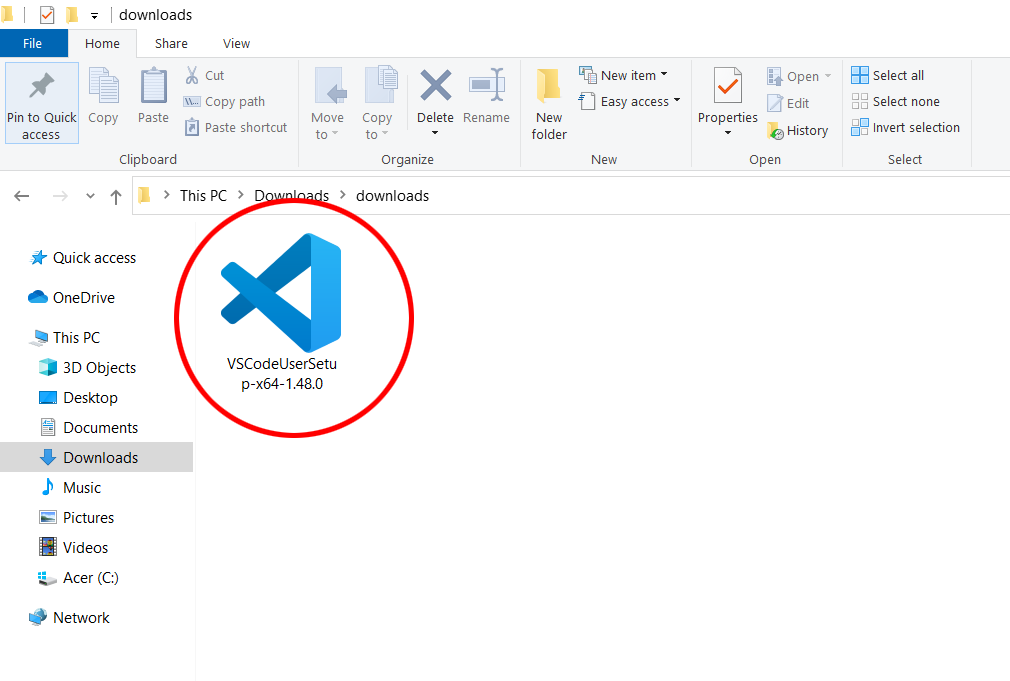The width and height of the screenshot is (1010, 681).
Task: Click the History icon in the Open group
Action: click(x=798, y=130)
